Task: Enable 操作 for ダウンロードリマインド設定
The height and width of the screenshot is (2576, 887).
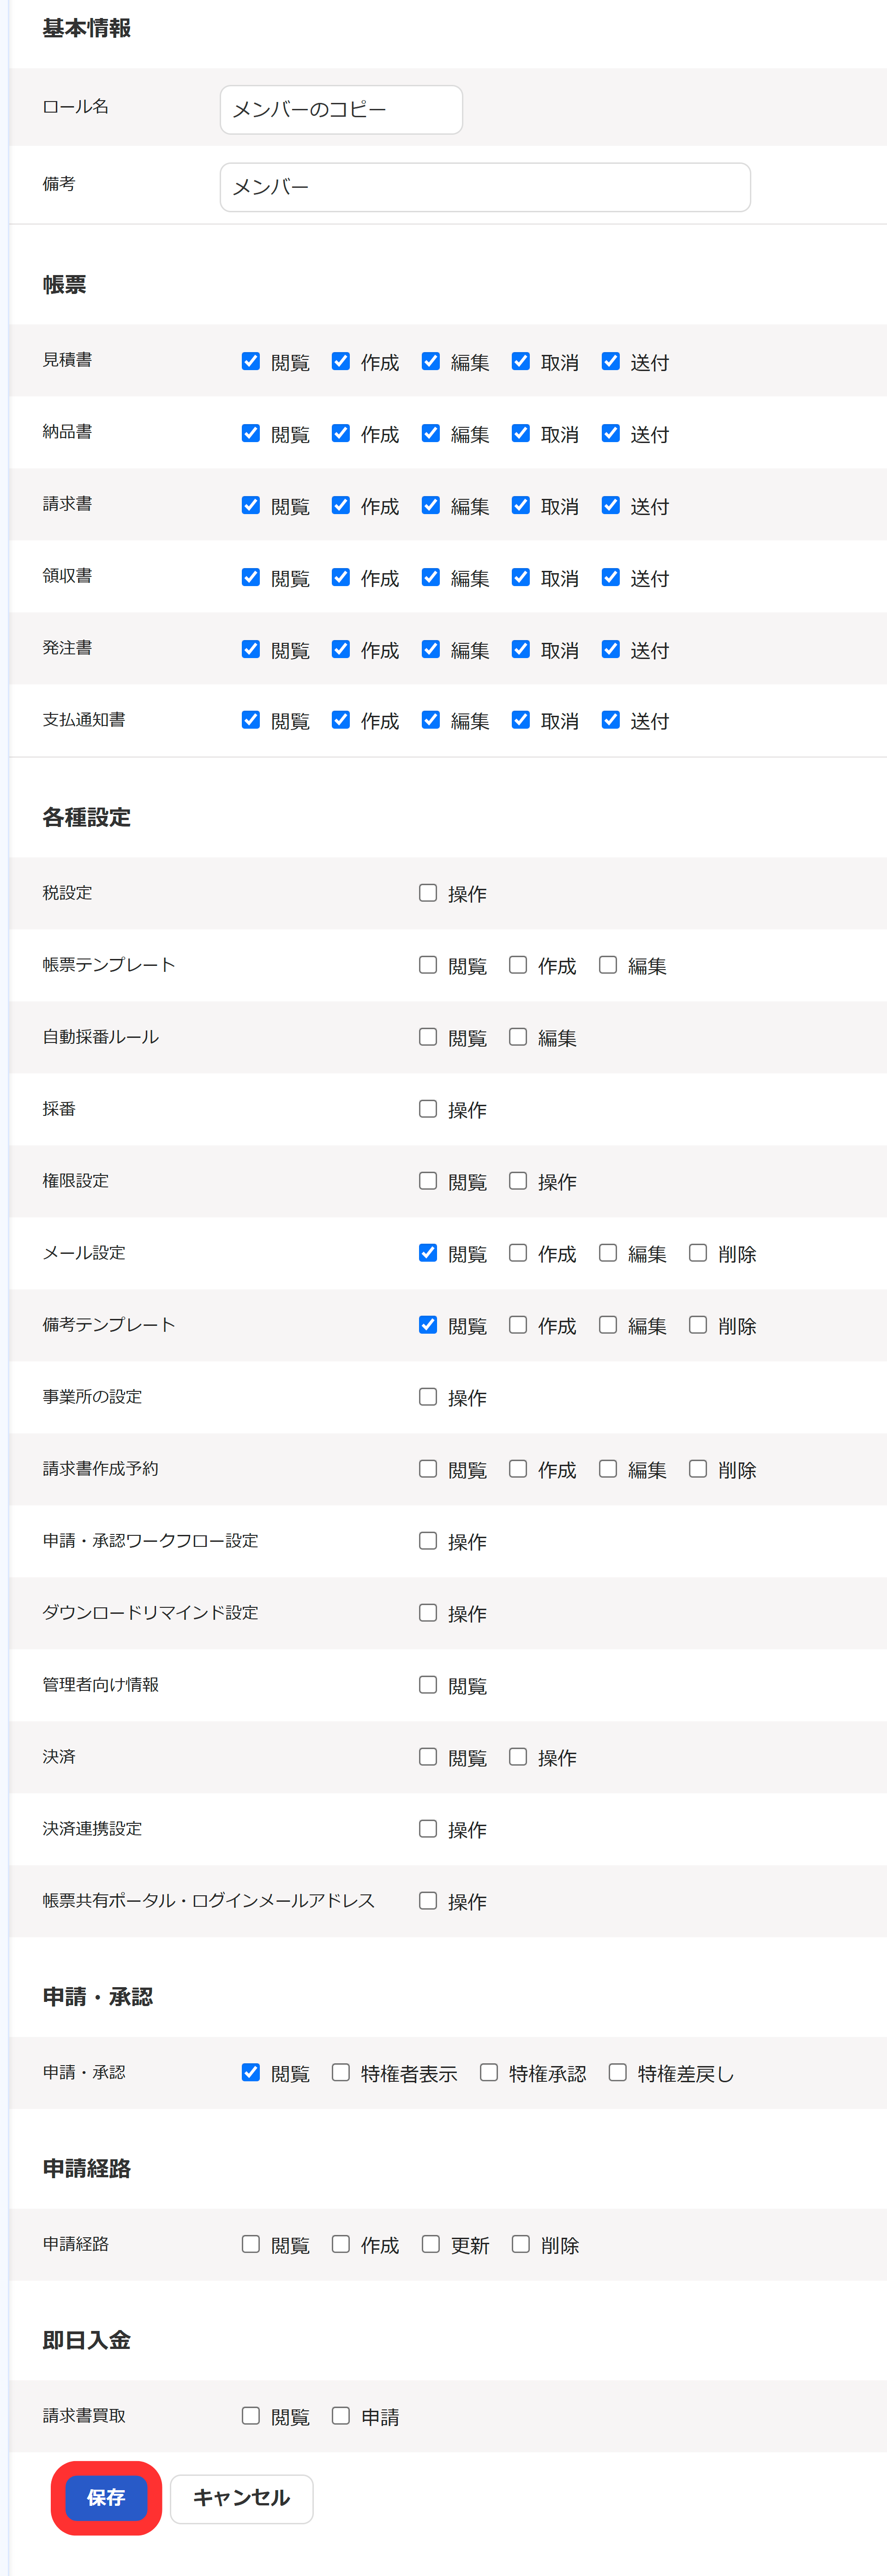Action: tap(428, 1613)
